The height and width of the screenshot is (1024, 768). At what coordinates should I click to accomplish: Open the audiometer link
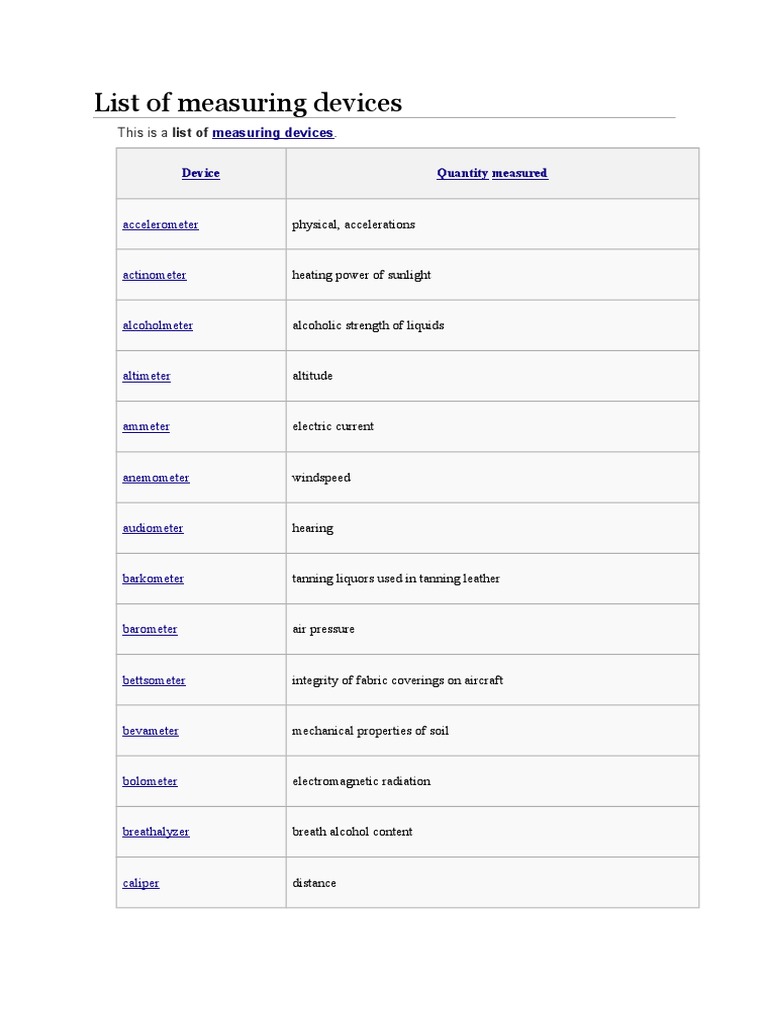(153, 528)
